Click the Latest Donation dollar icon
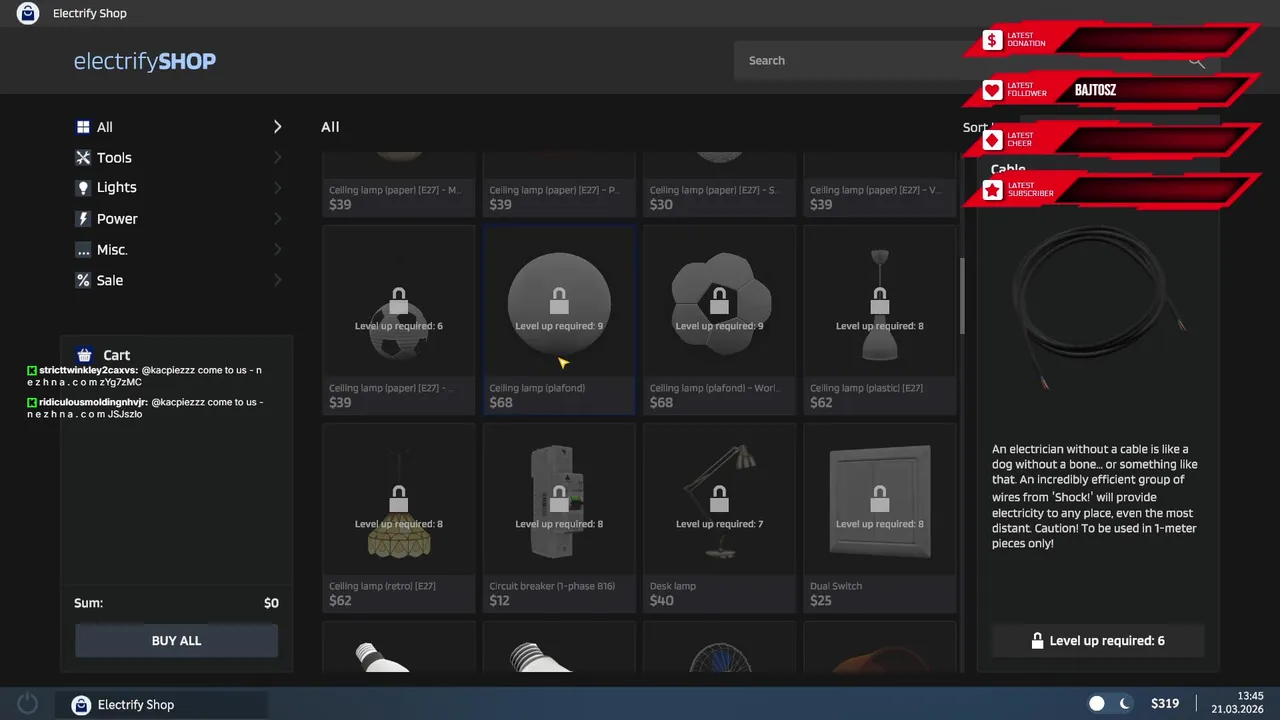Screen dimensions: 1280x720 click(992, 40)
